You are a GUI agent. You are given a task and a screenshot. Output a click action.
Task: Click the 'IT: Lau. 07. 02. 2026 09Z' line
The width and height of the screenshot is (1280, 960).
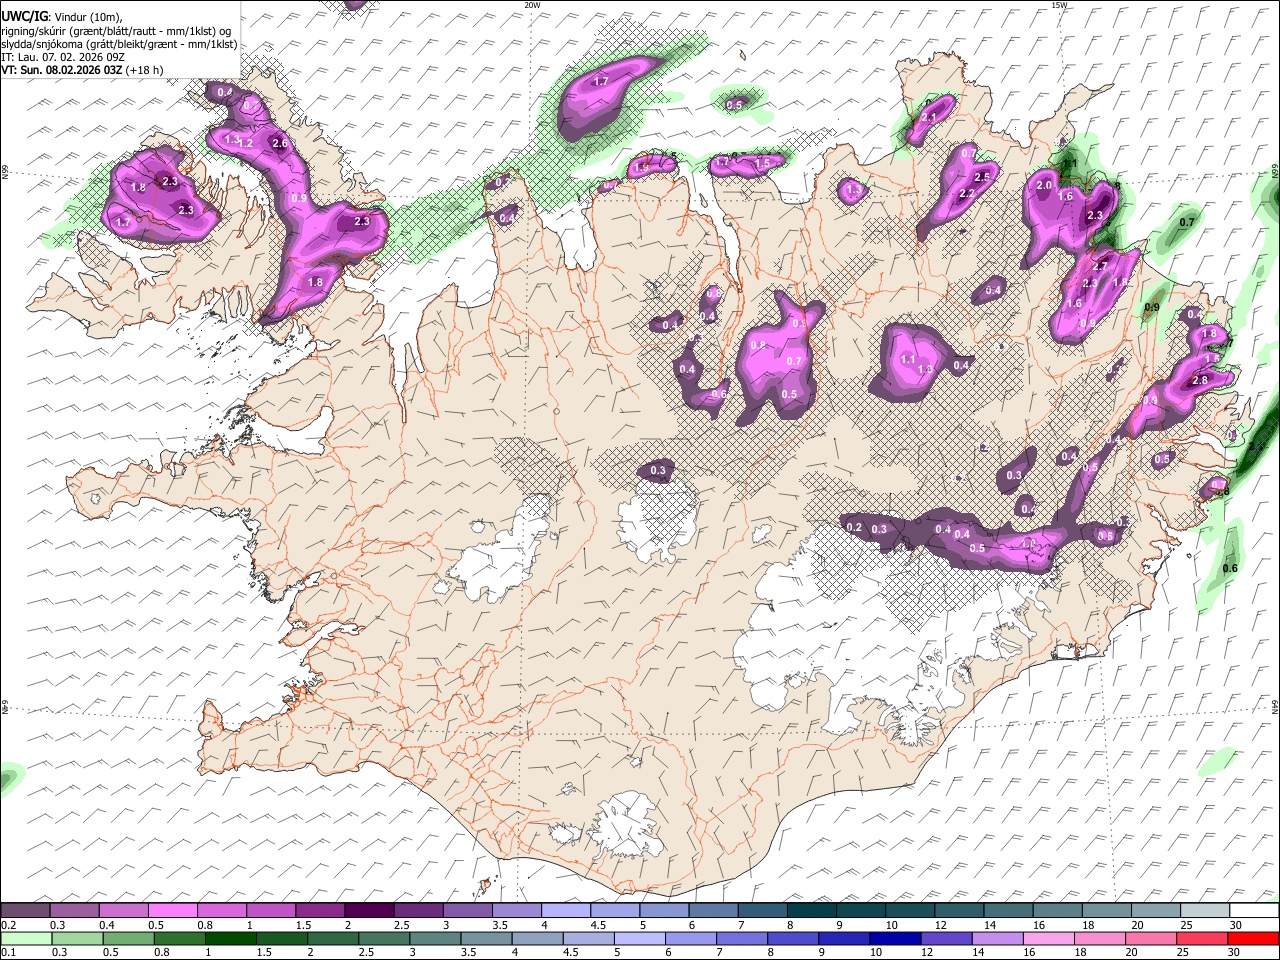coord(63,57)
